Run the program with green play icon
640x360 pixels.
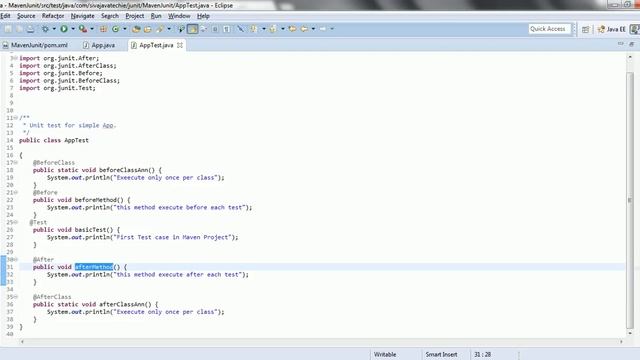[64, 29]
